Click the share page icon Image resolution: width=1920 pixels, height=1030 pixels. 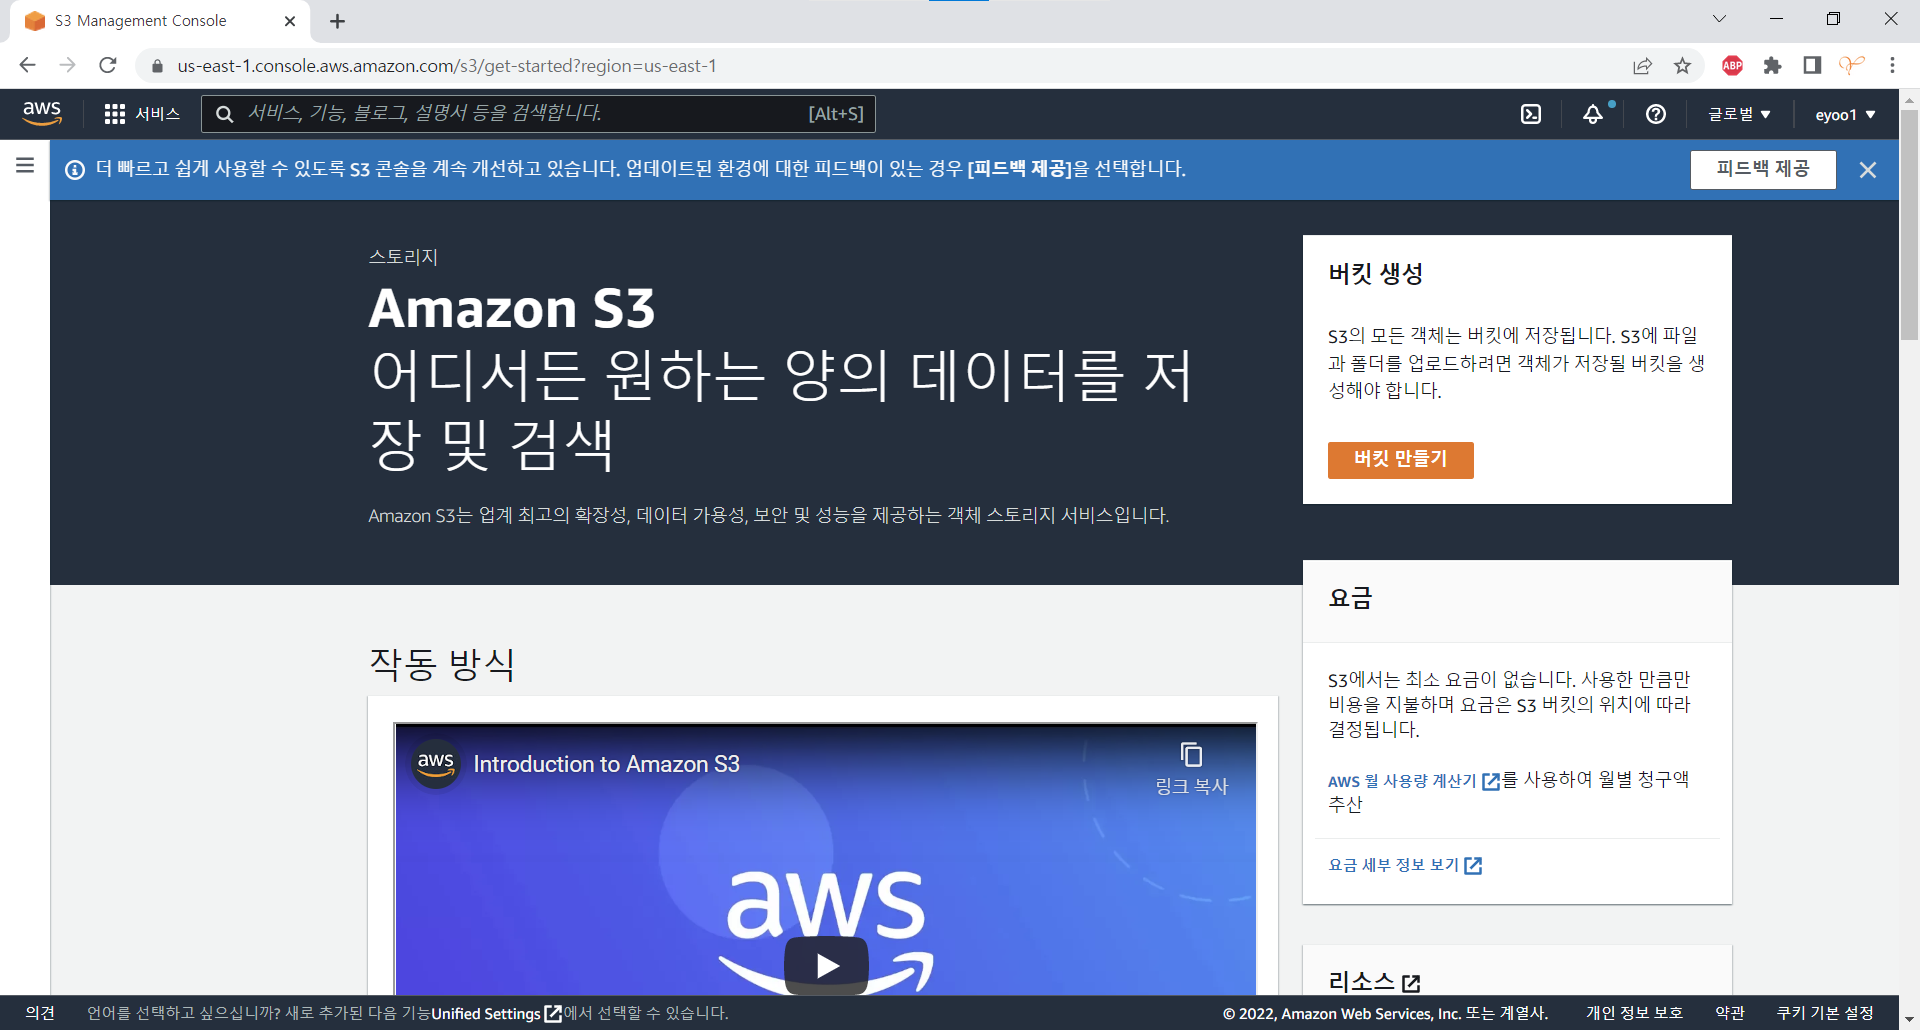click(x=1642, y=66)
